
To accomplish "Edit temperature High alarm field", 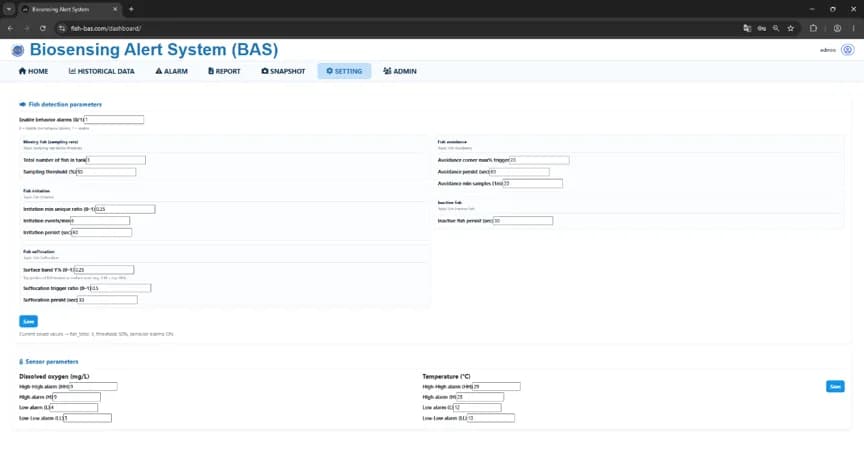I will click(479, 397).
